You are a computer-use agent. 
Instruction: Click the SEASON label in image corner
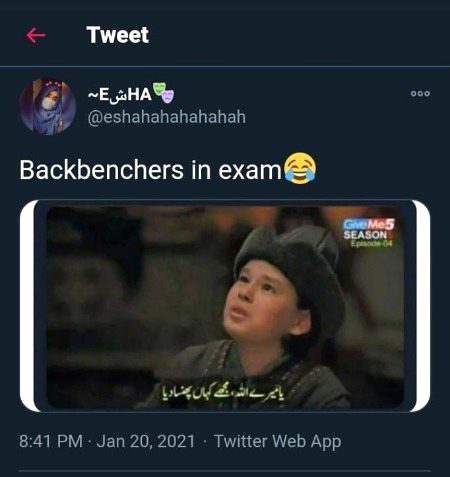(x=366, y=235)
